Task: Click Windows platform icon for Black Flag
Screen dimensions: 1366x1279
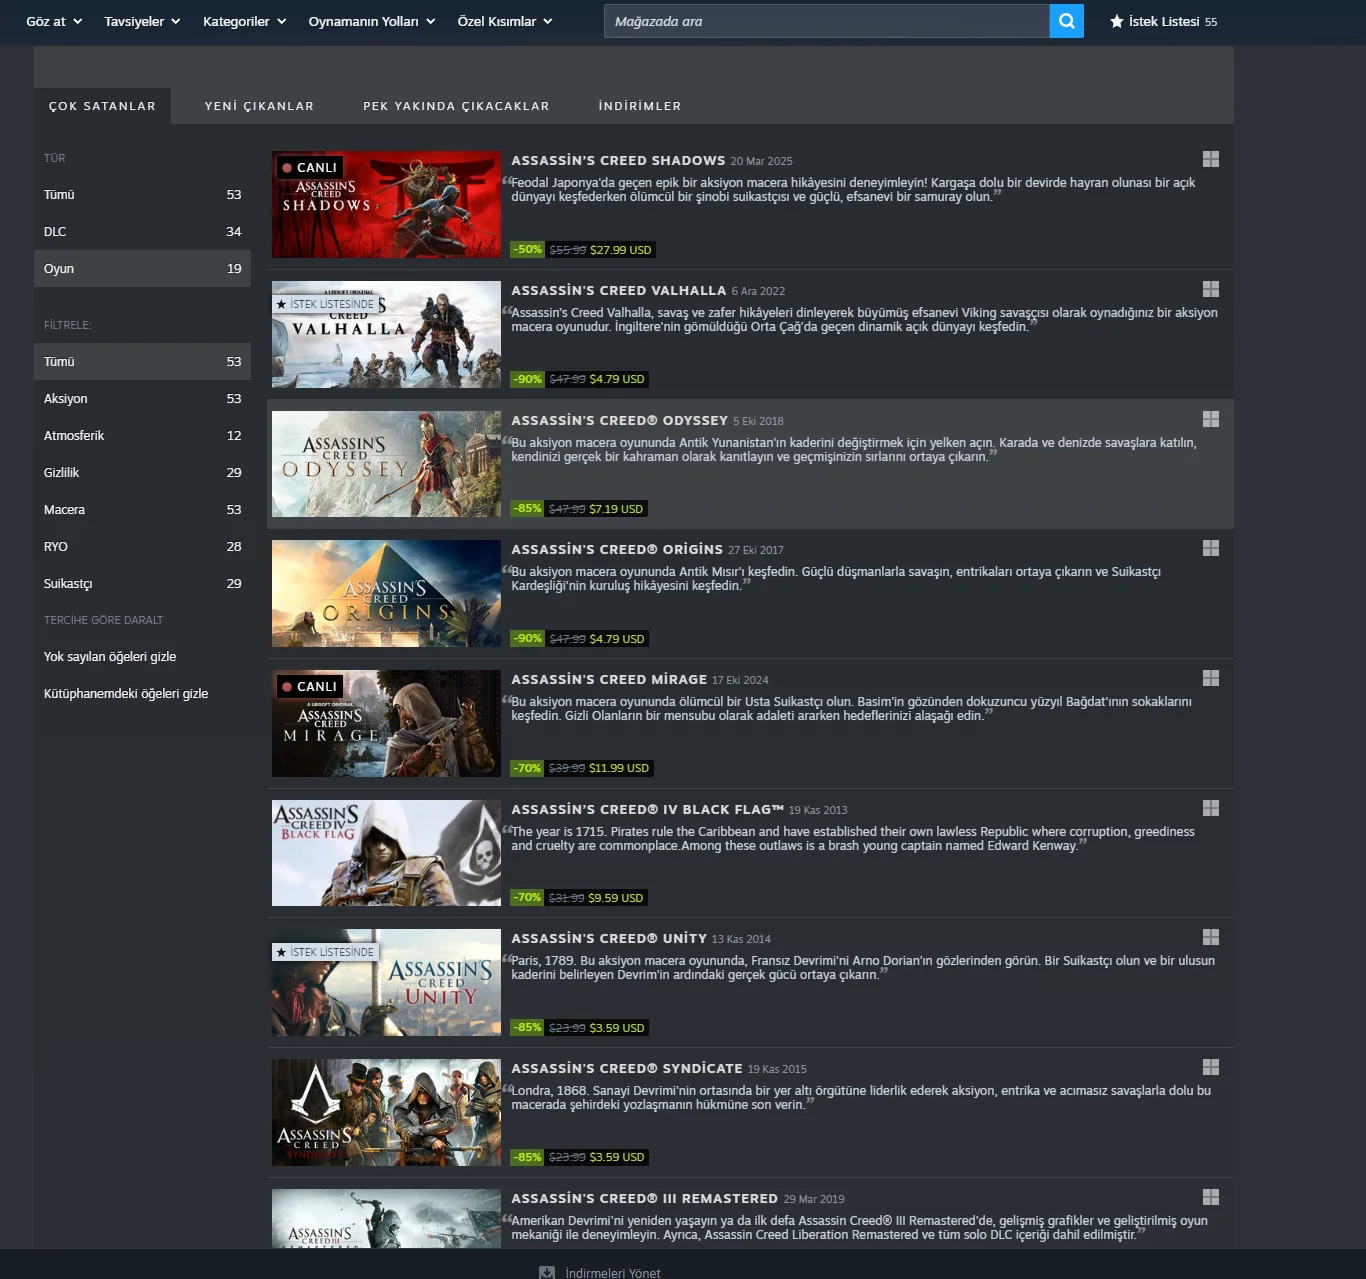Action: 1211,808
